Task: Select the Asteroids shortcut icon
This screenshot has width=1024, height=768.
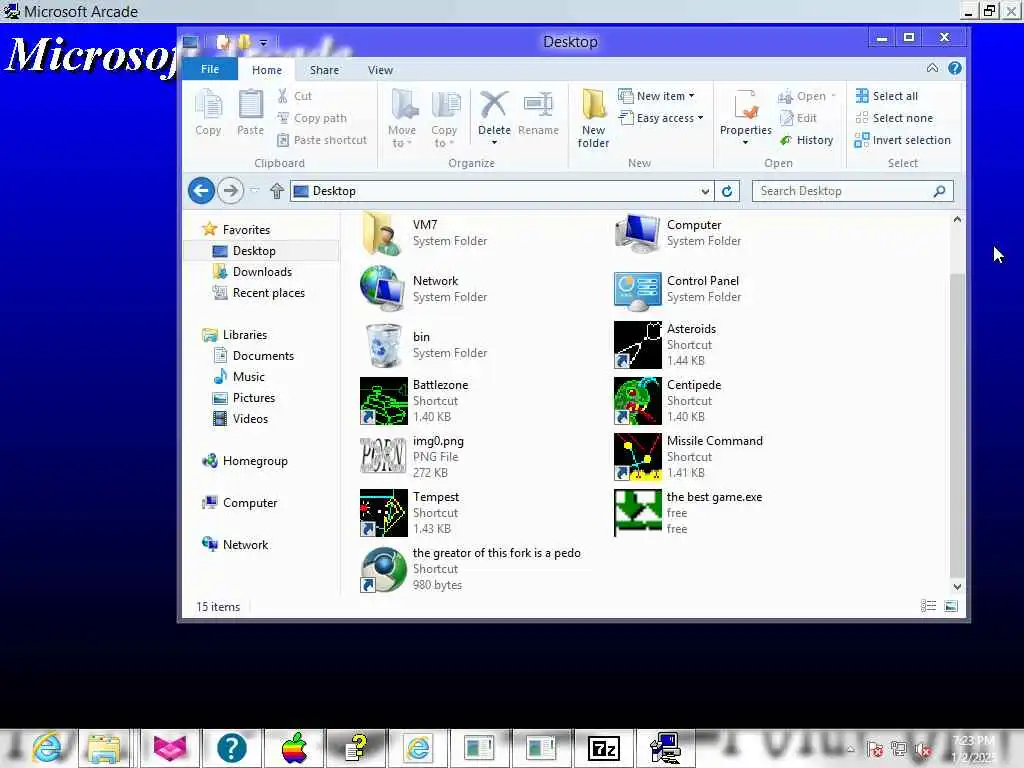Action: click(637, 345)
